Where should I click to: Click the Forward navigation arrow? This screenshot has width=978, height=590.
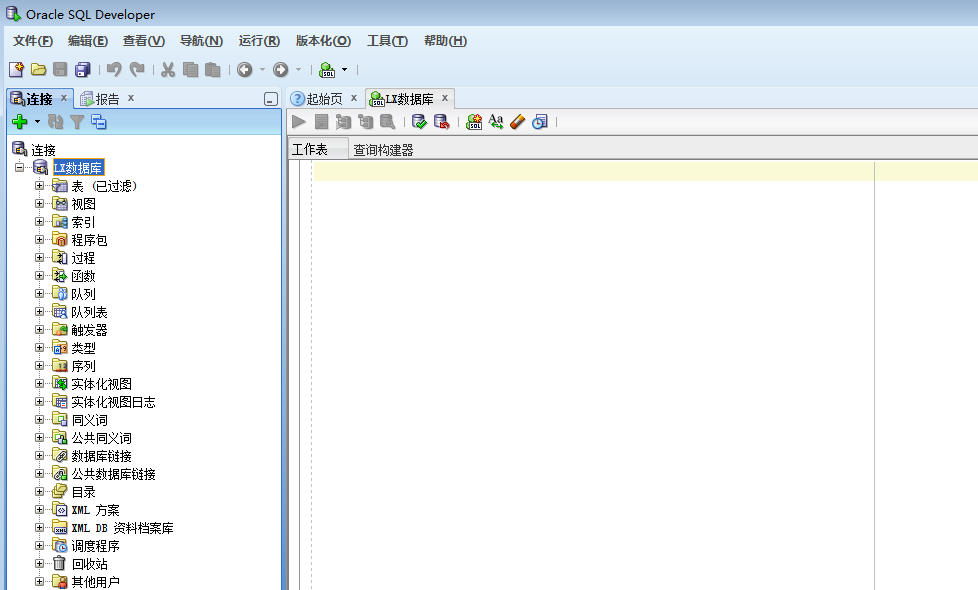(x=281, y=69)
